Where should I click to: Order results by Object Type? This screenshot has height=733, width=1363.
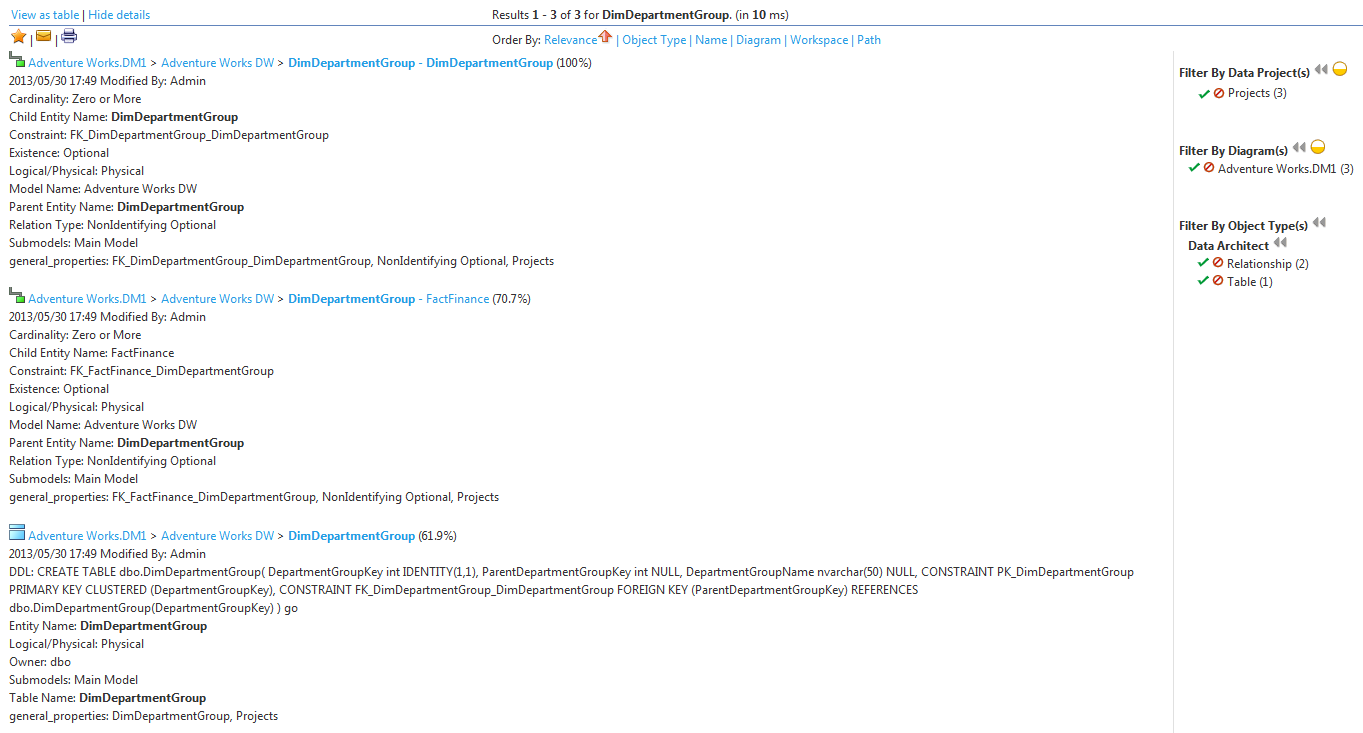(654, 40)
